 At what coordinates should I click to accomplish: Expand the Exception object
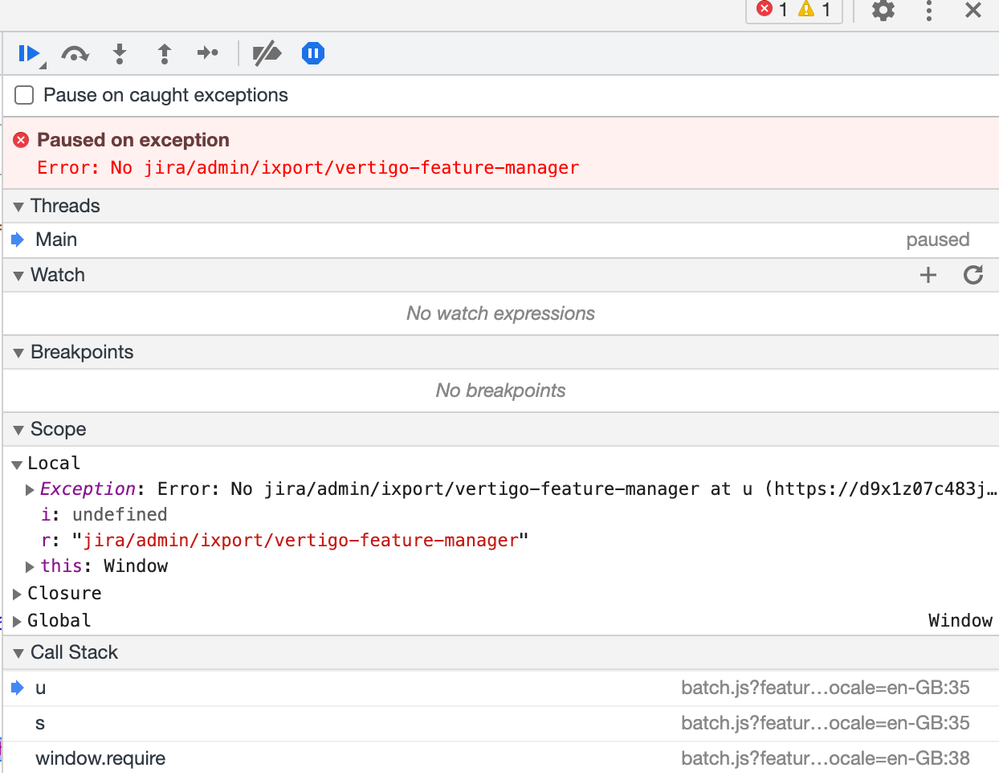(29, 489)
